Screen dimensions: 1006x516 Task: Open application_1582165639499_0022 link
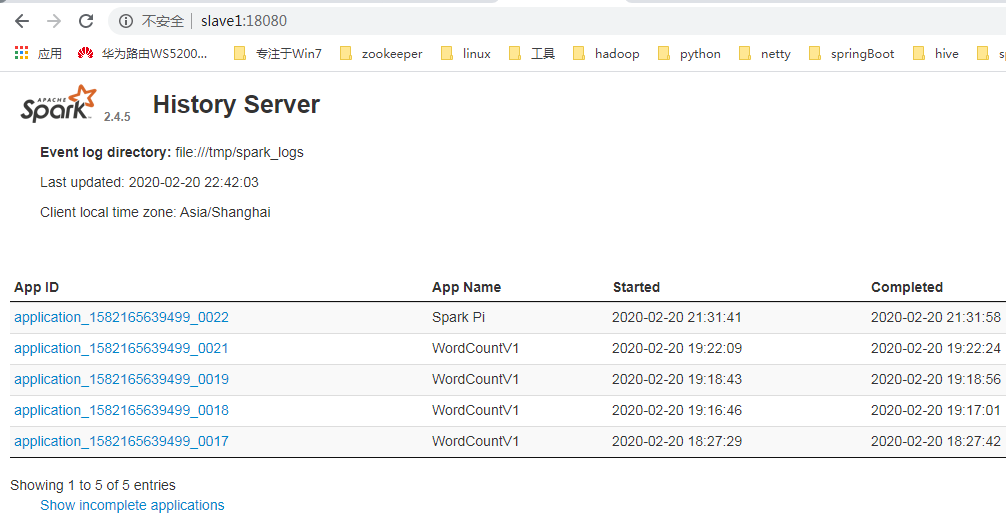pos(121,317)
